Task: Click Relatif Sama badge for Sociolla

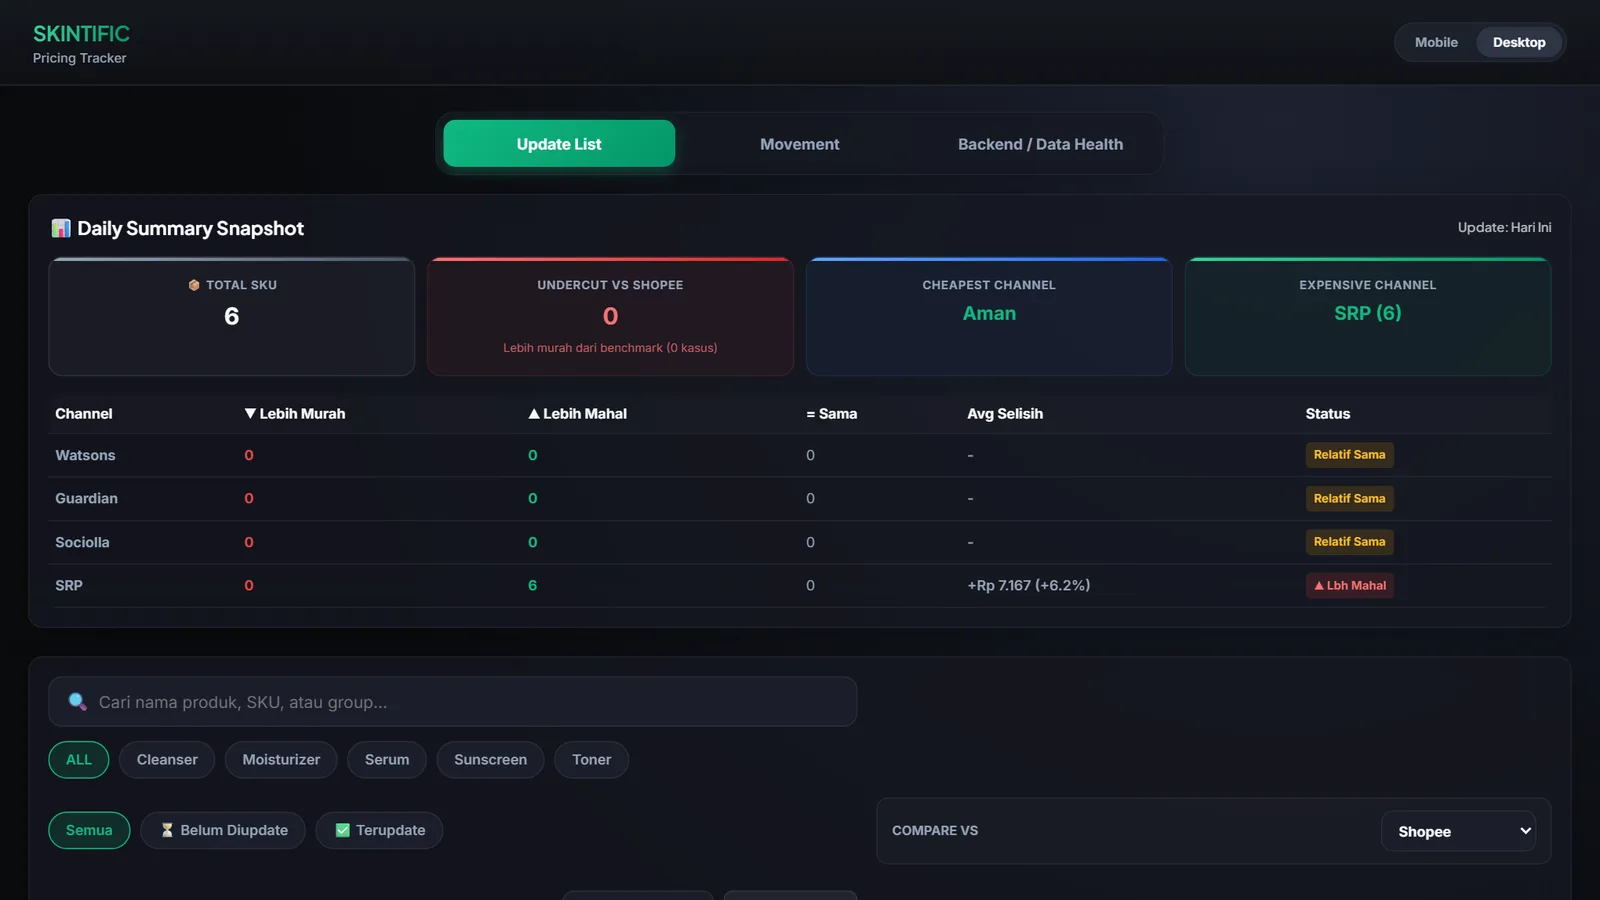Action: pyautogui.click(x=1349, y=542)
